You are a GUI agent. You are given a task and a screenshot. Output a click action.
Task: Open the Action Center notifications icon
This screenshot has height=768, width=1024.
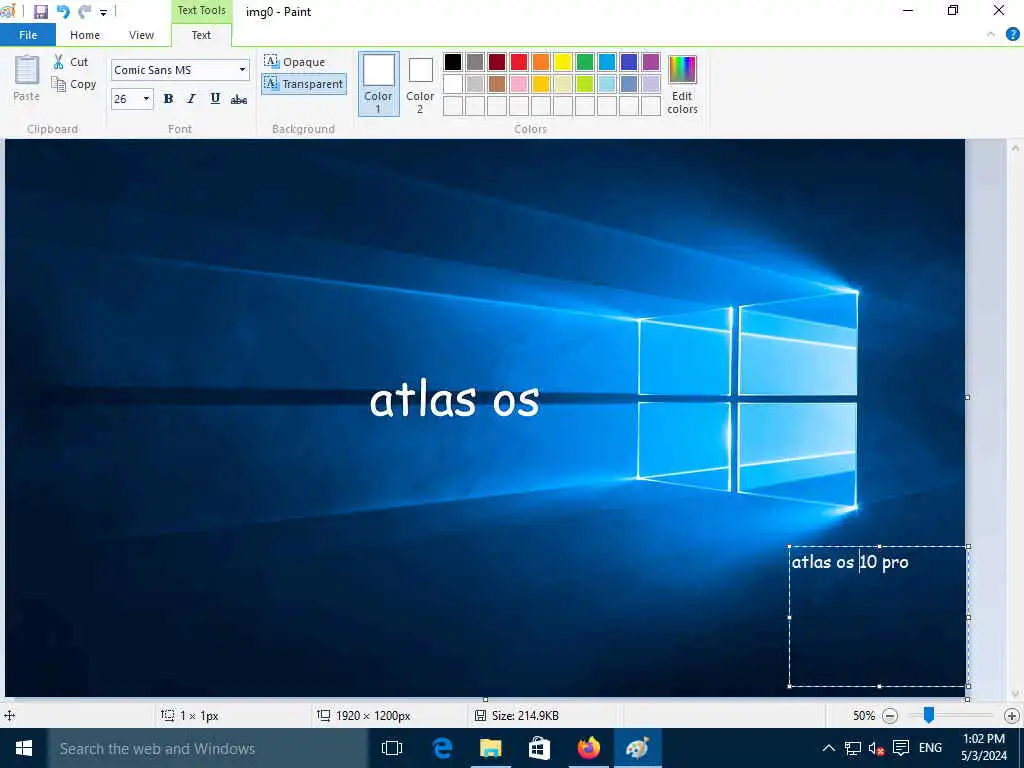point(901,748)
